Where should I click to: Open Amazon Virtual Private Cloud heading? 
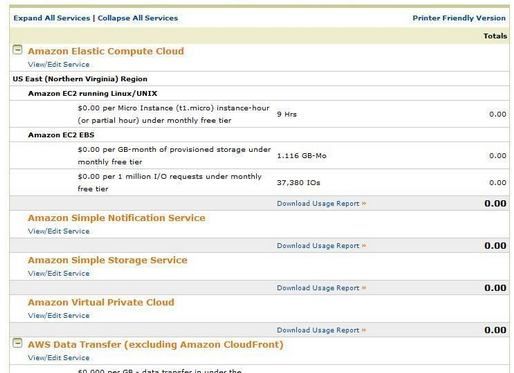[101, 302]
